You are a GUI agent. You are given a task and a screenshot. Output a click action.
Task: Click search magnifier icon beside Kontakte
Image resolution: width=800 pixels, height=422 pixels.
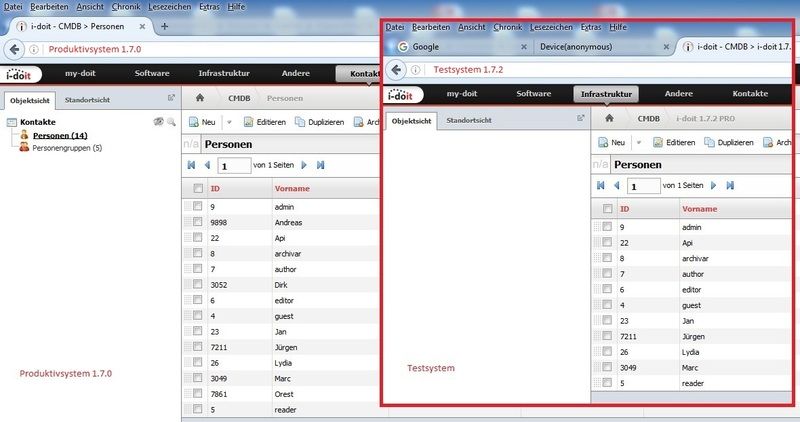171,121
